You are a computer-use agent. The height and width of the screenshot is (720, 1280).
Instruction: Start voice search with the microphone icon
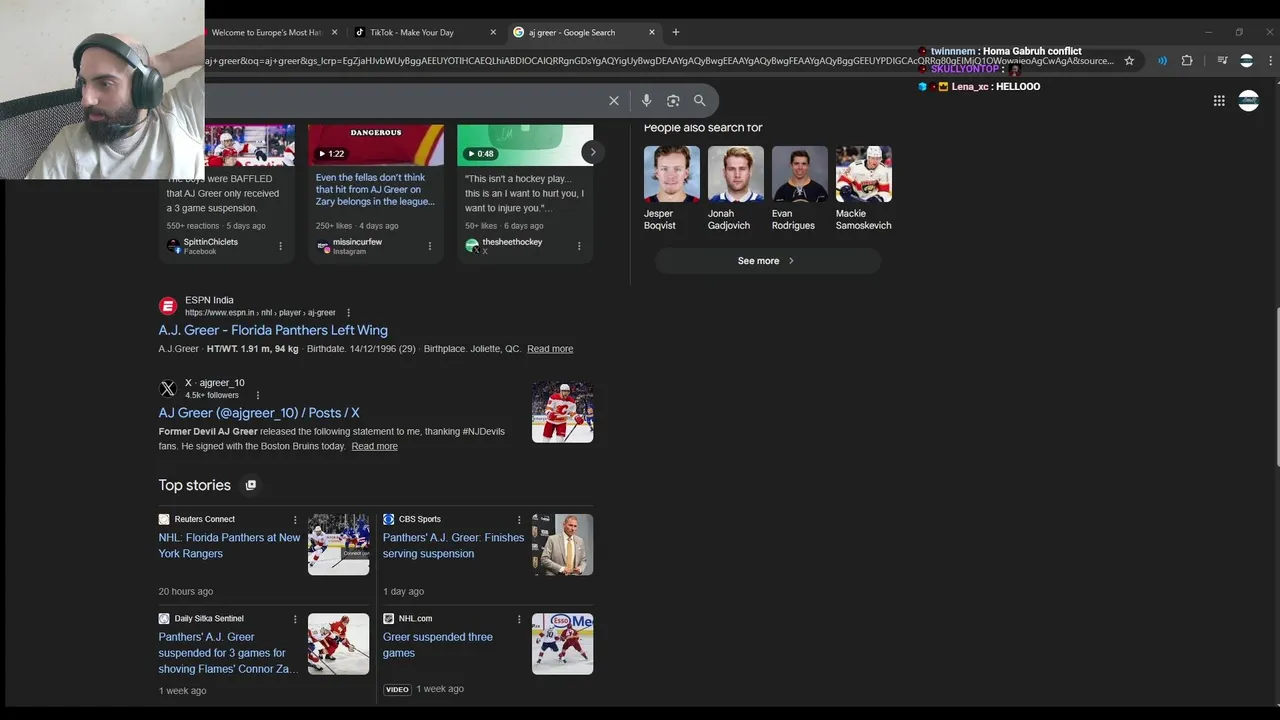click(646, 100)
